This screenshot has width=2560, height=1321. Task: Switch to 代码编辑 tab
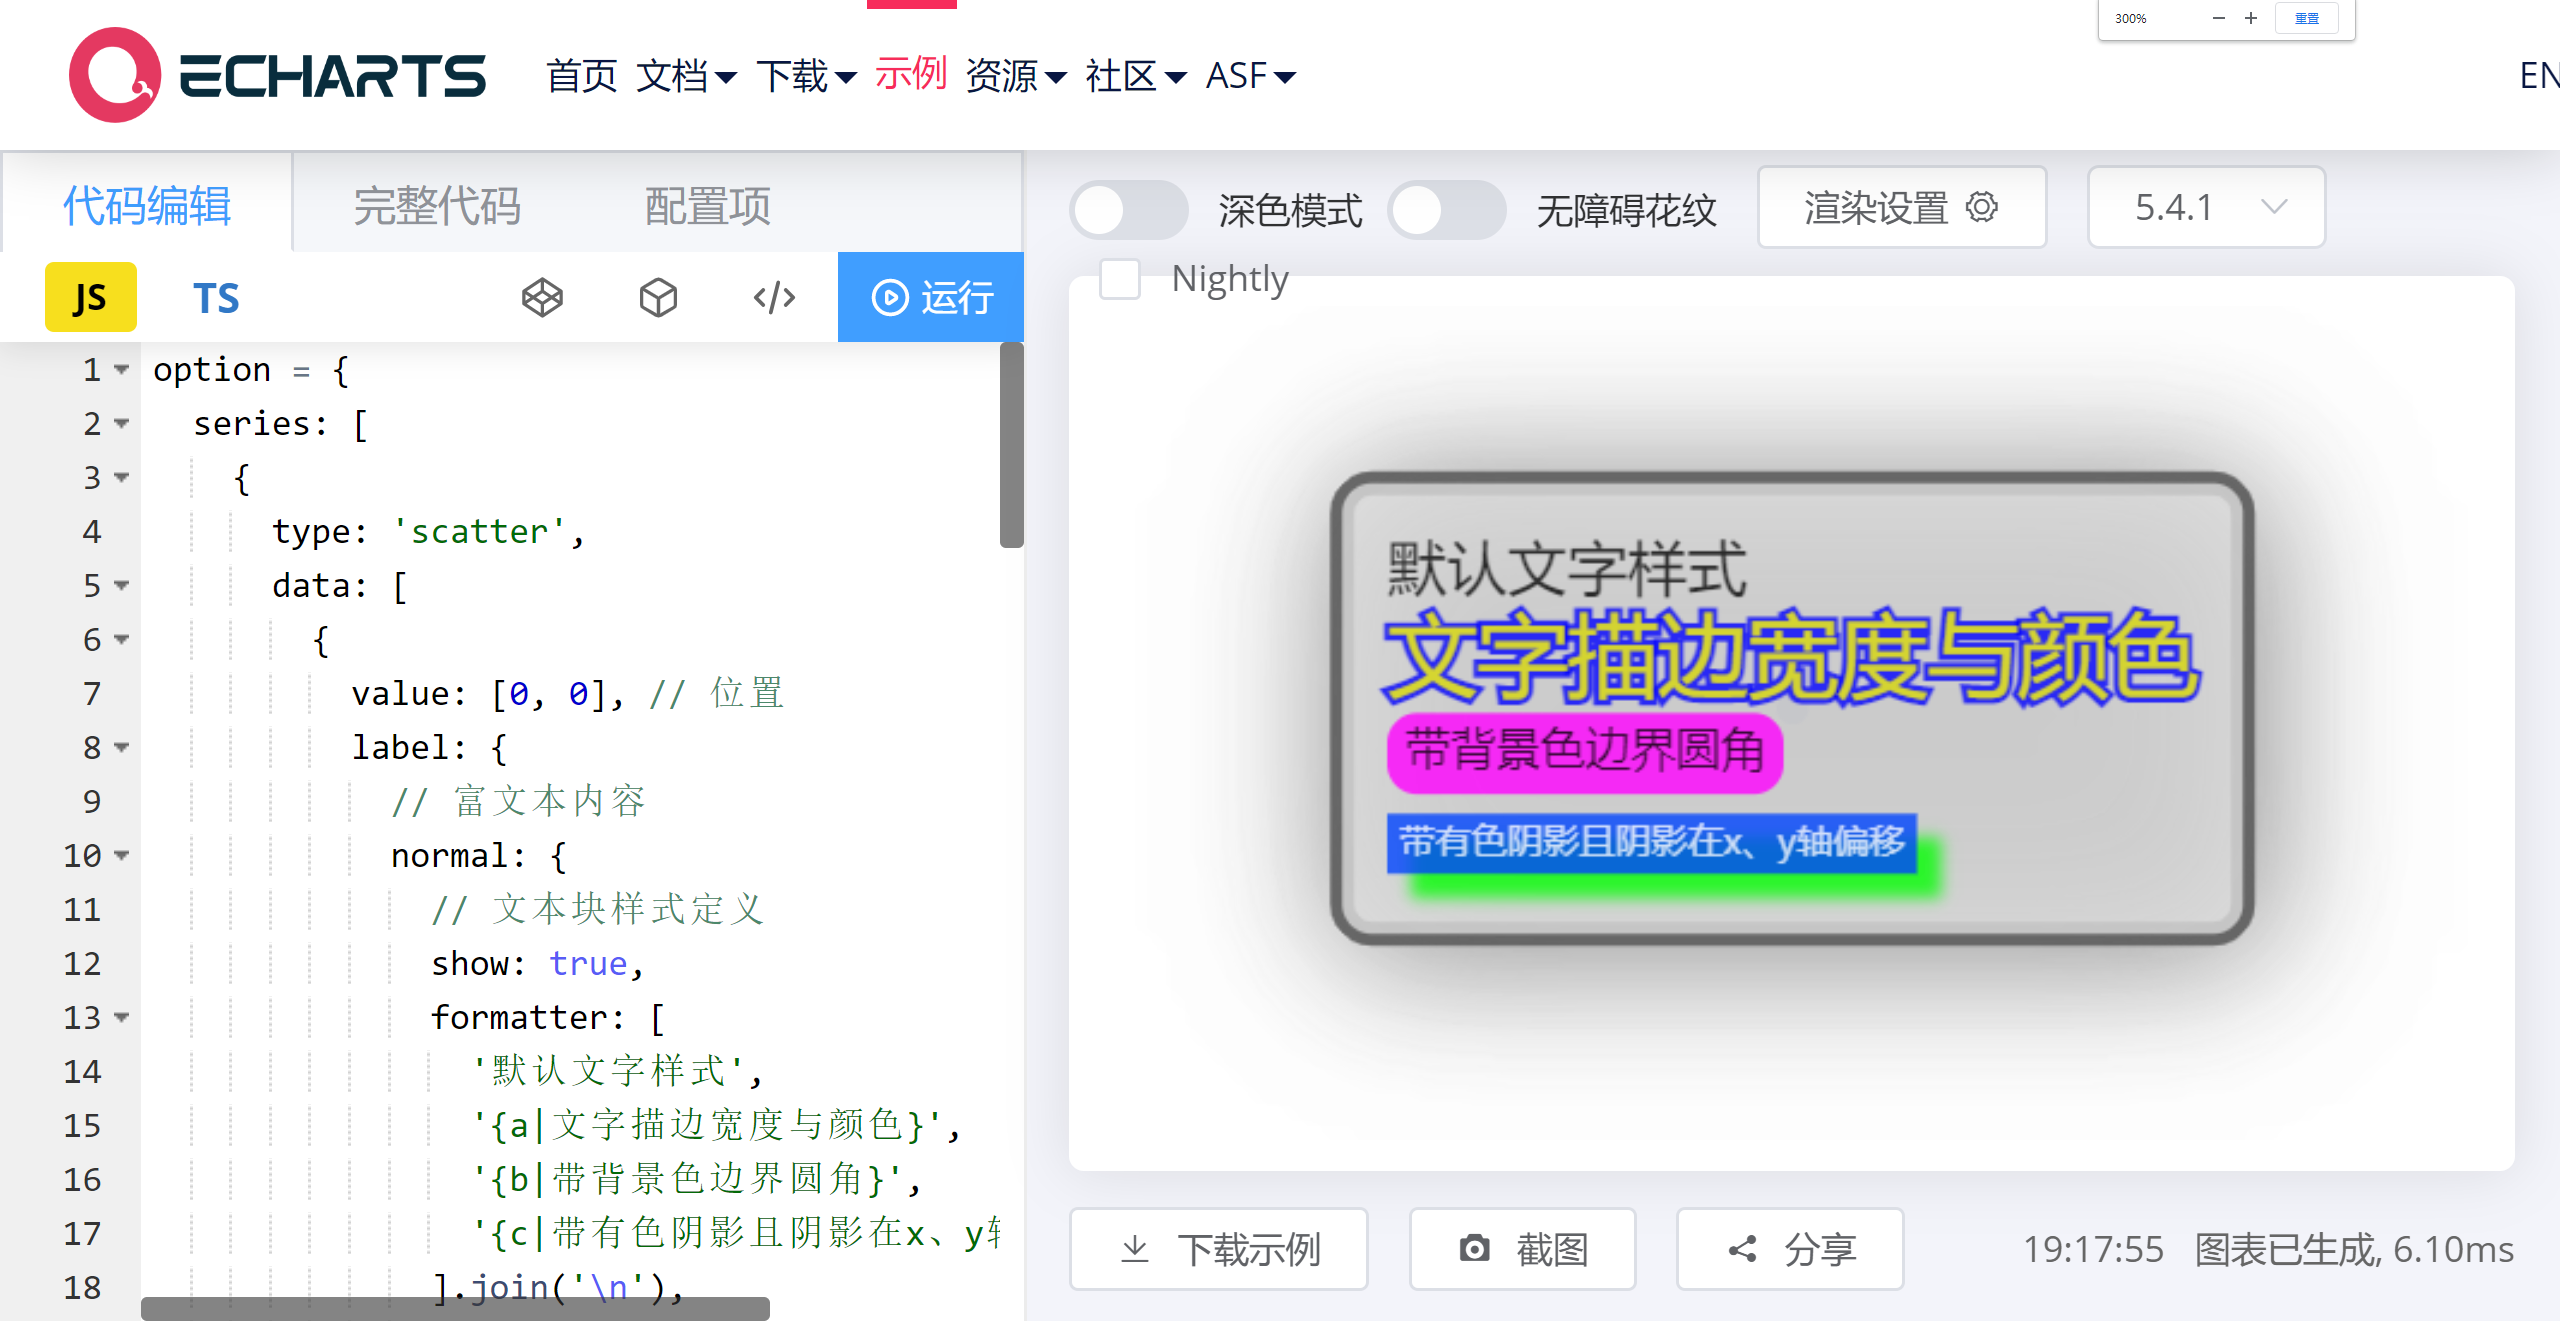tap(147, 206)
